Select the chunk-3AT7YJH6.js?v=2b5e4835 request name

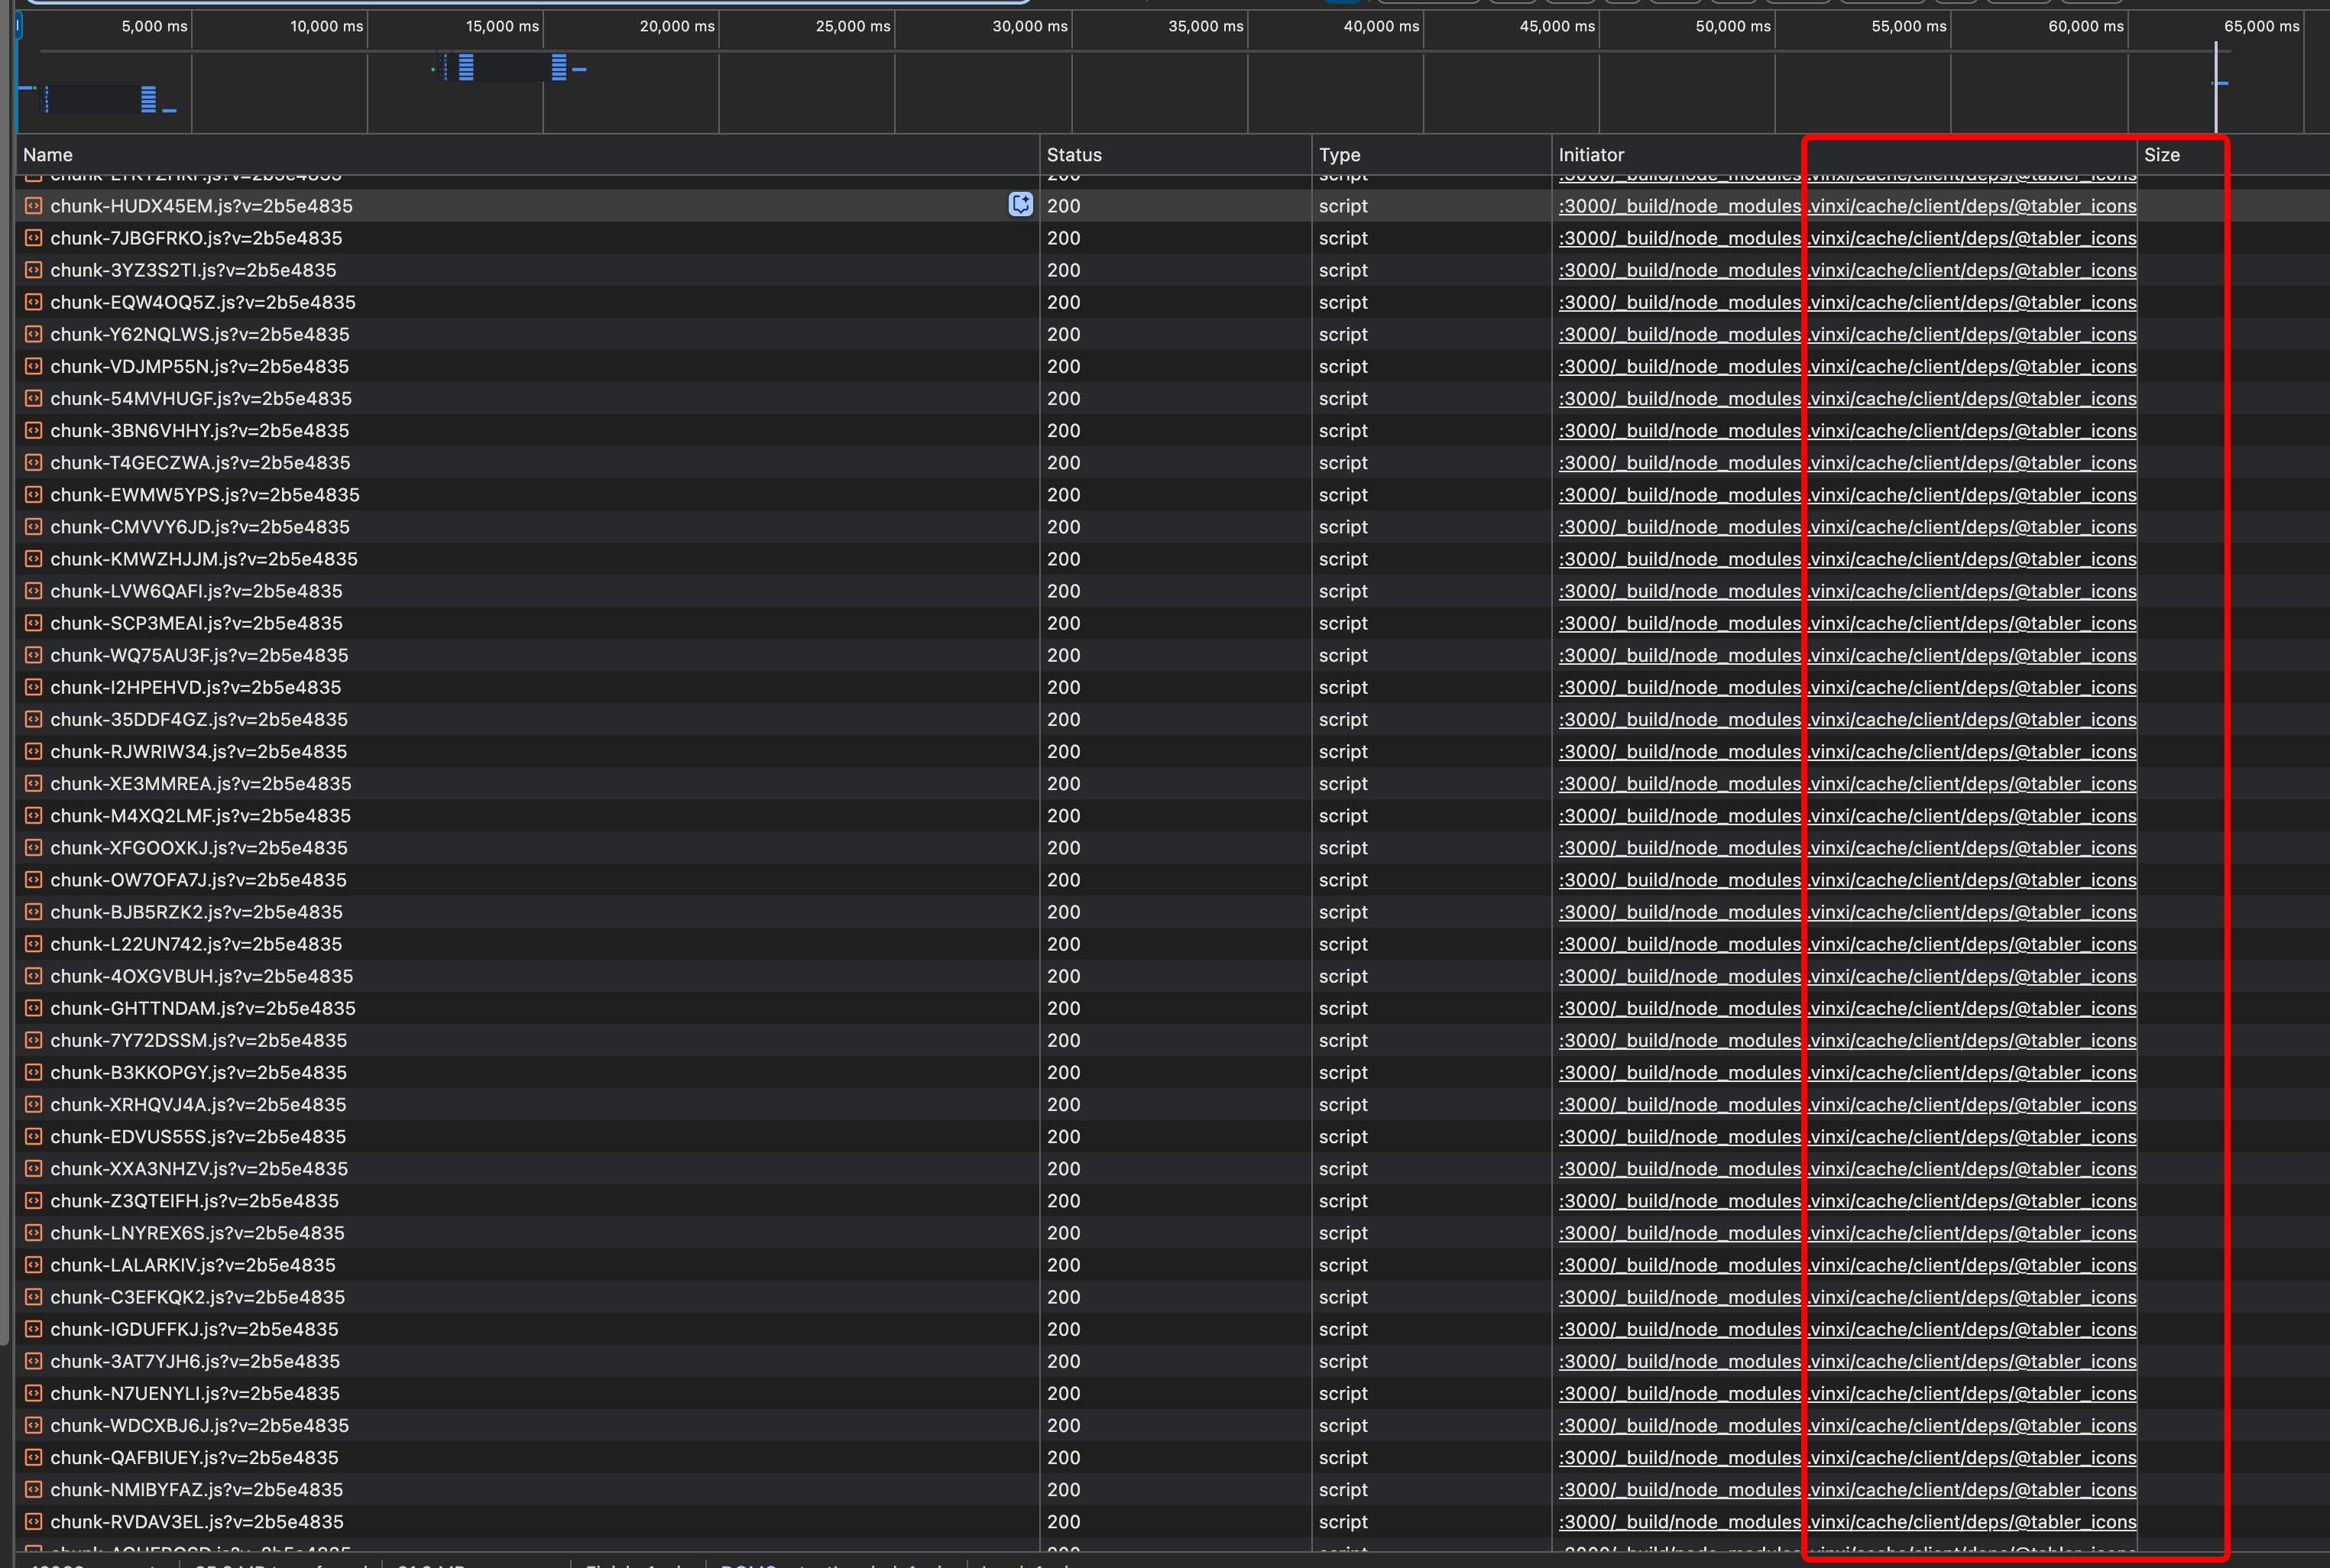pos(195,1361)
